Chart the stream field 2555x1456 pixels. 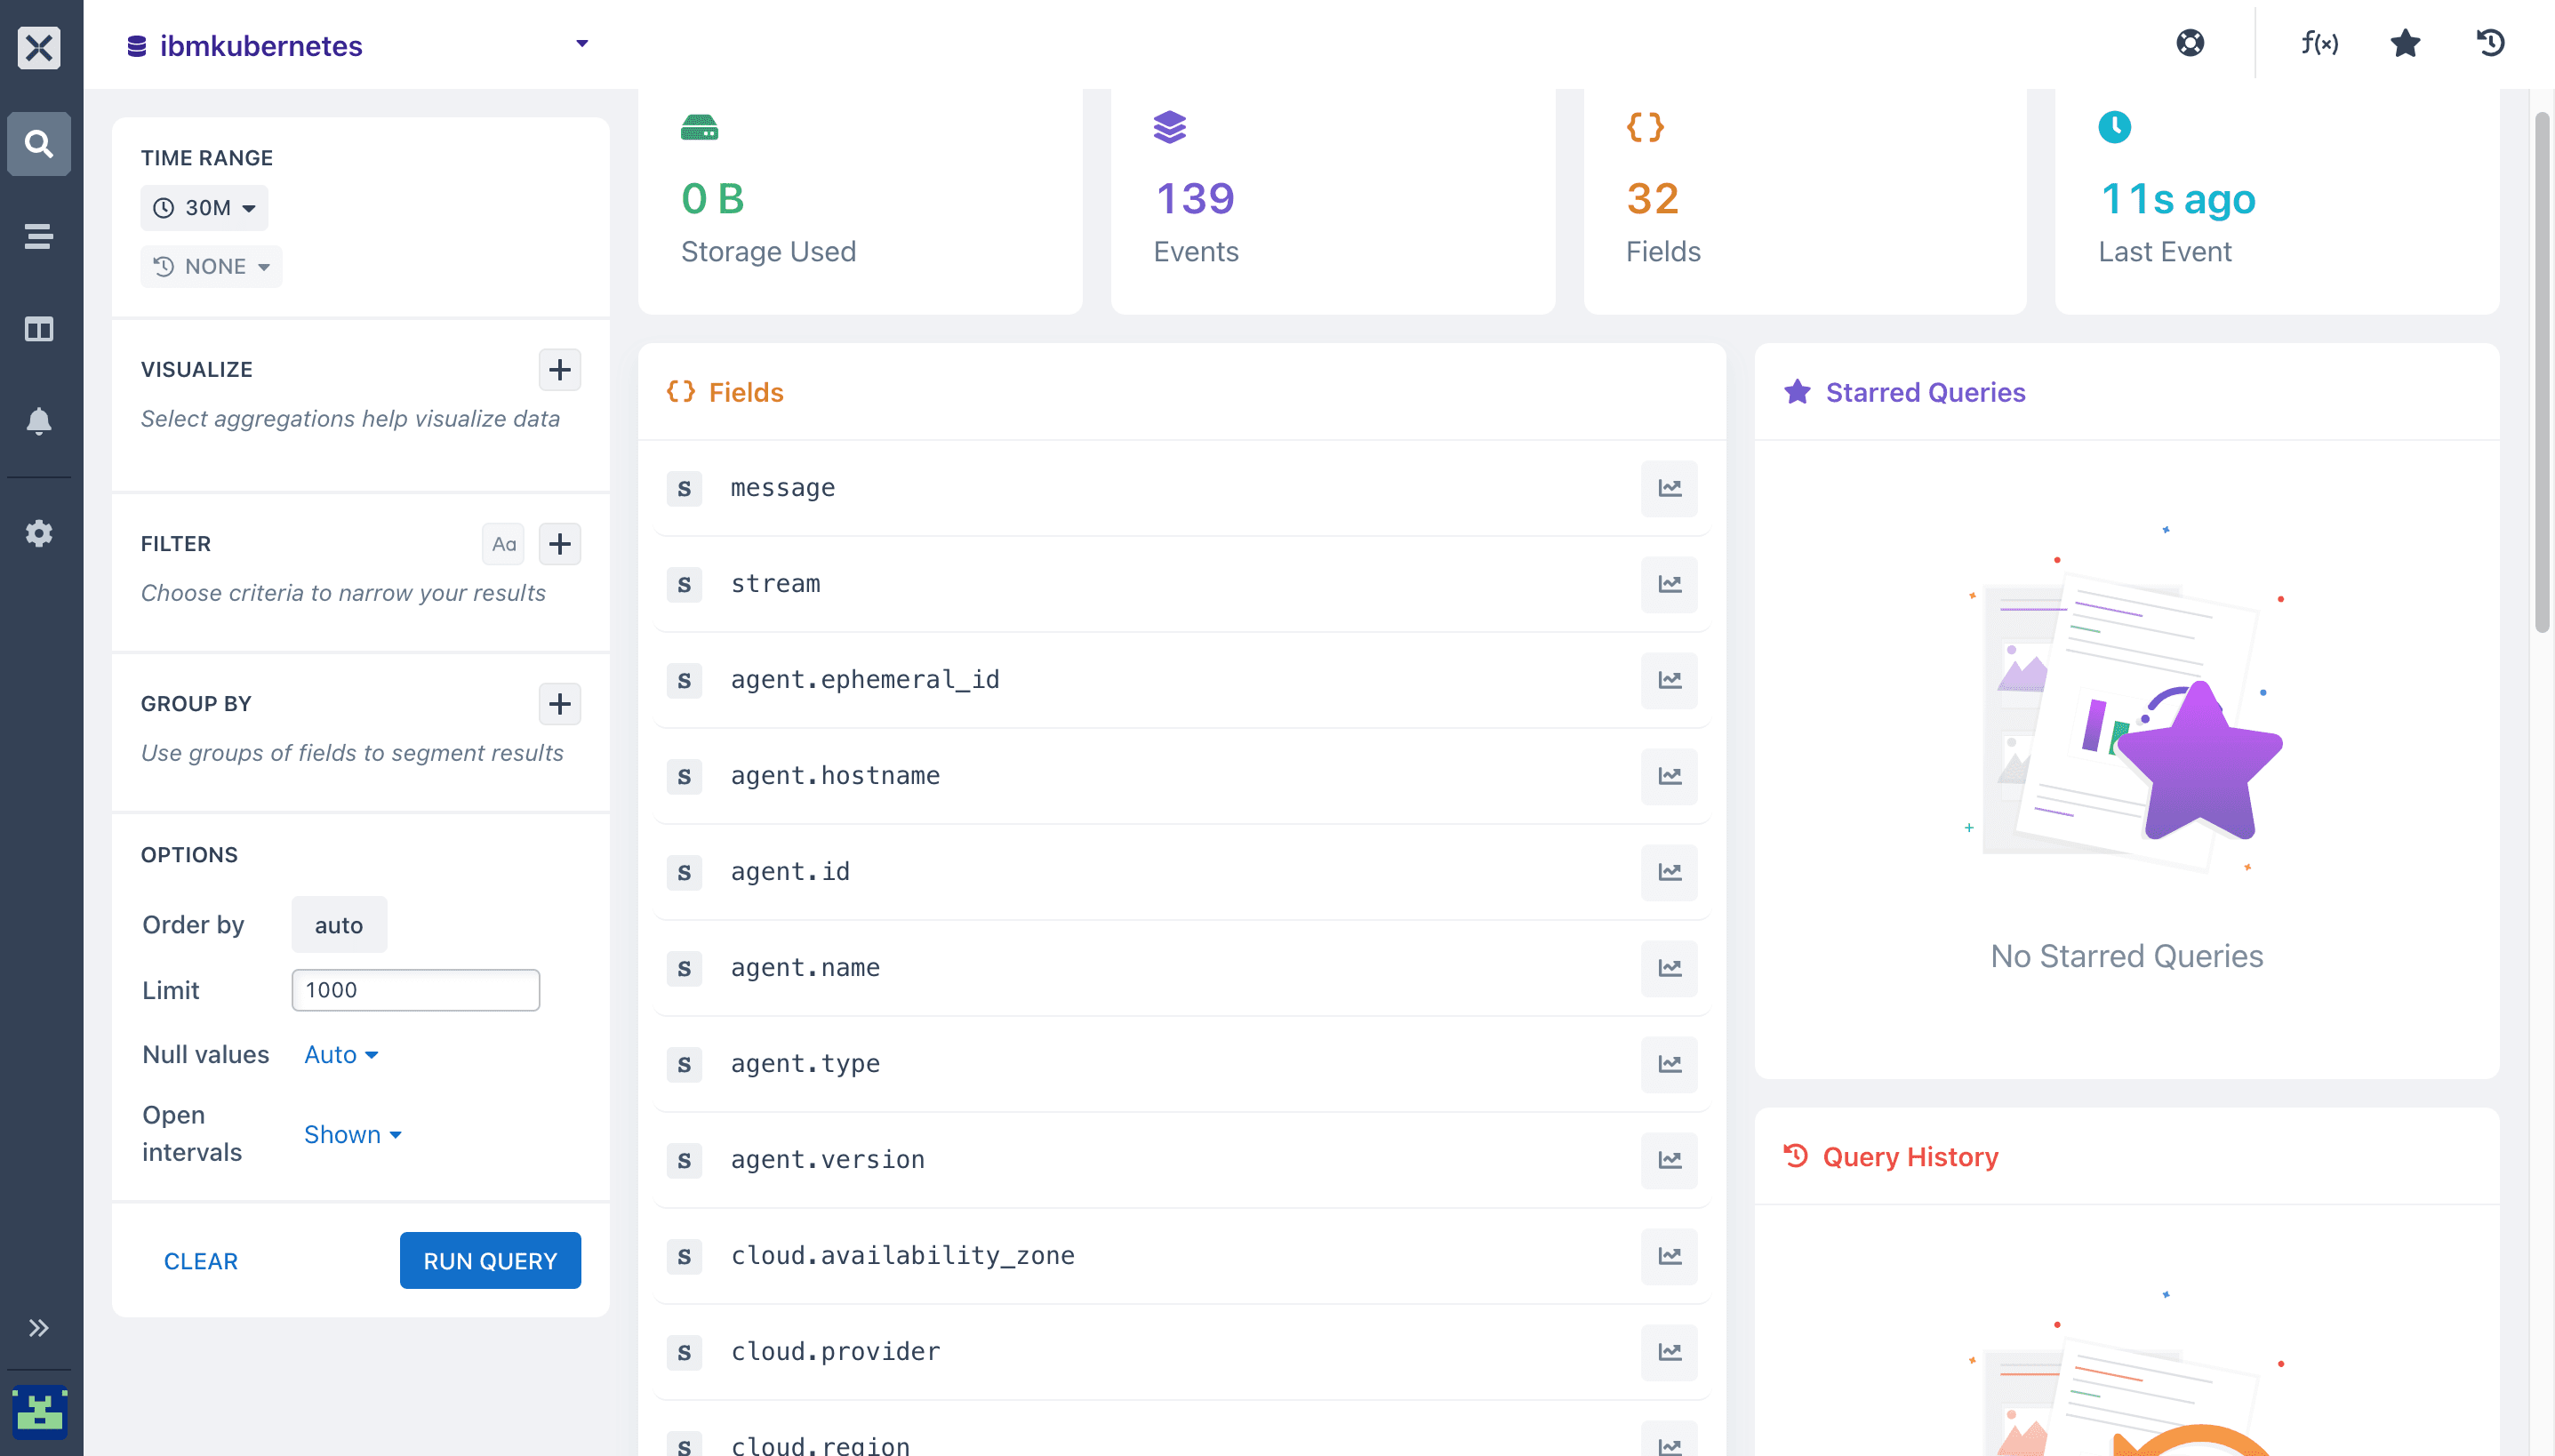pos(1669,585)
